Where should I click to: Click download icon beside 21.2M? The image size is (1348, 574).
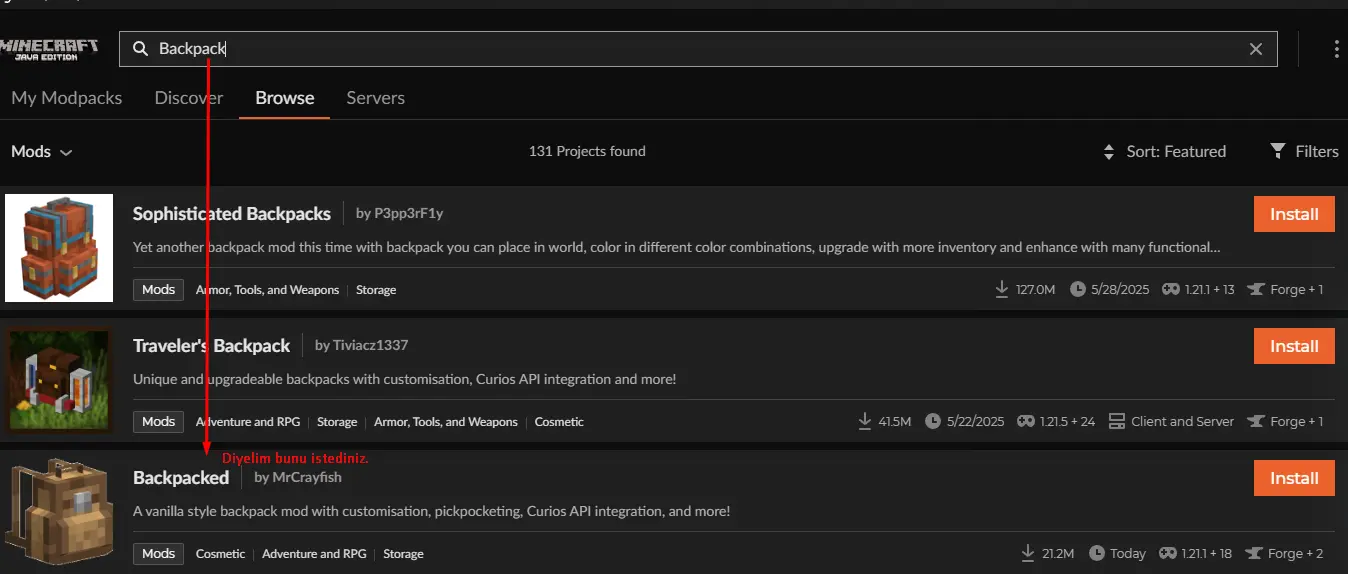[x=1027, y=553]
